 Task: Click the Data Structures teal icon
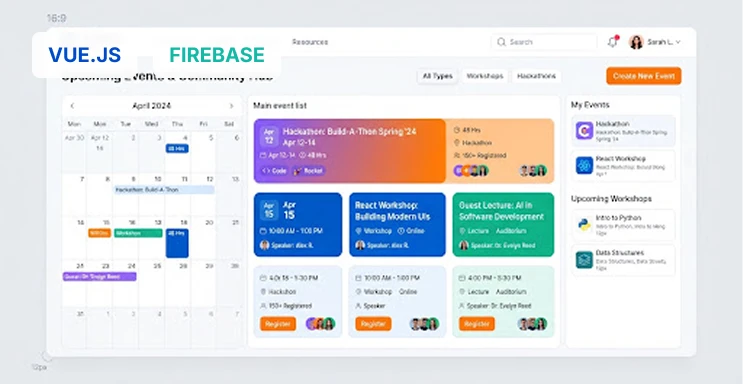[584, 260]
